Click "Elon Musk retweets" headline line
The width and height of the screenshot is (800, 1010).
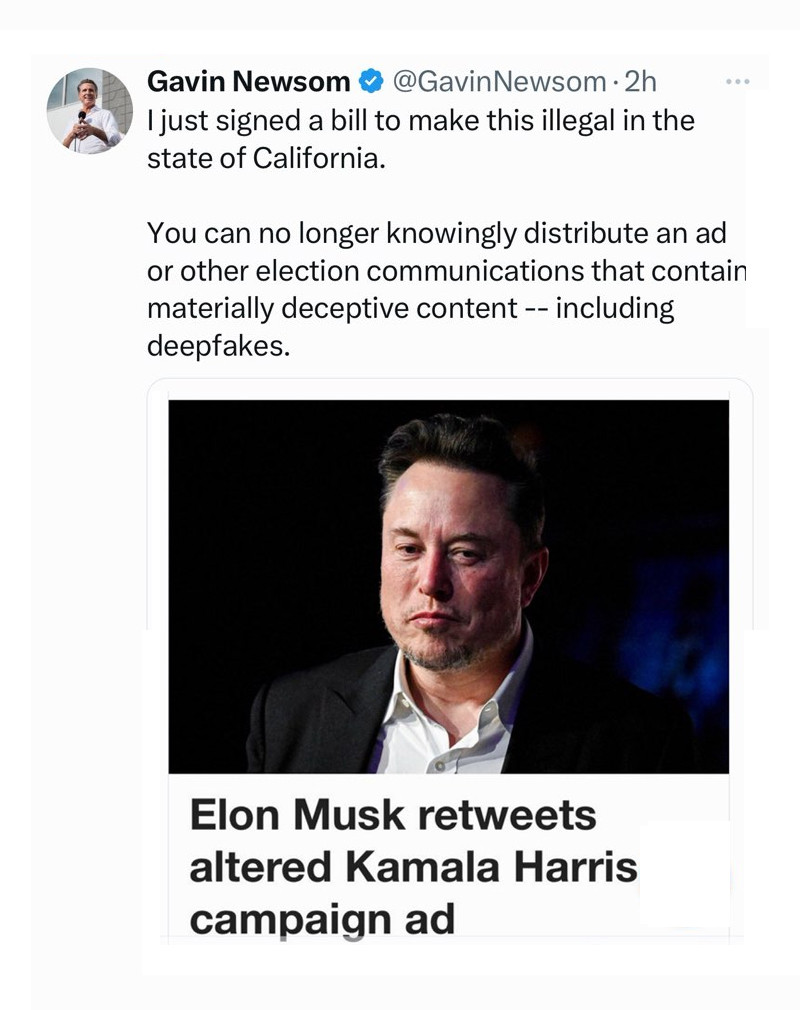point(392,816)
